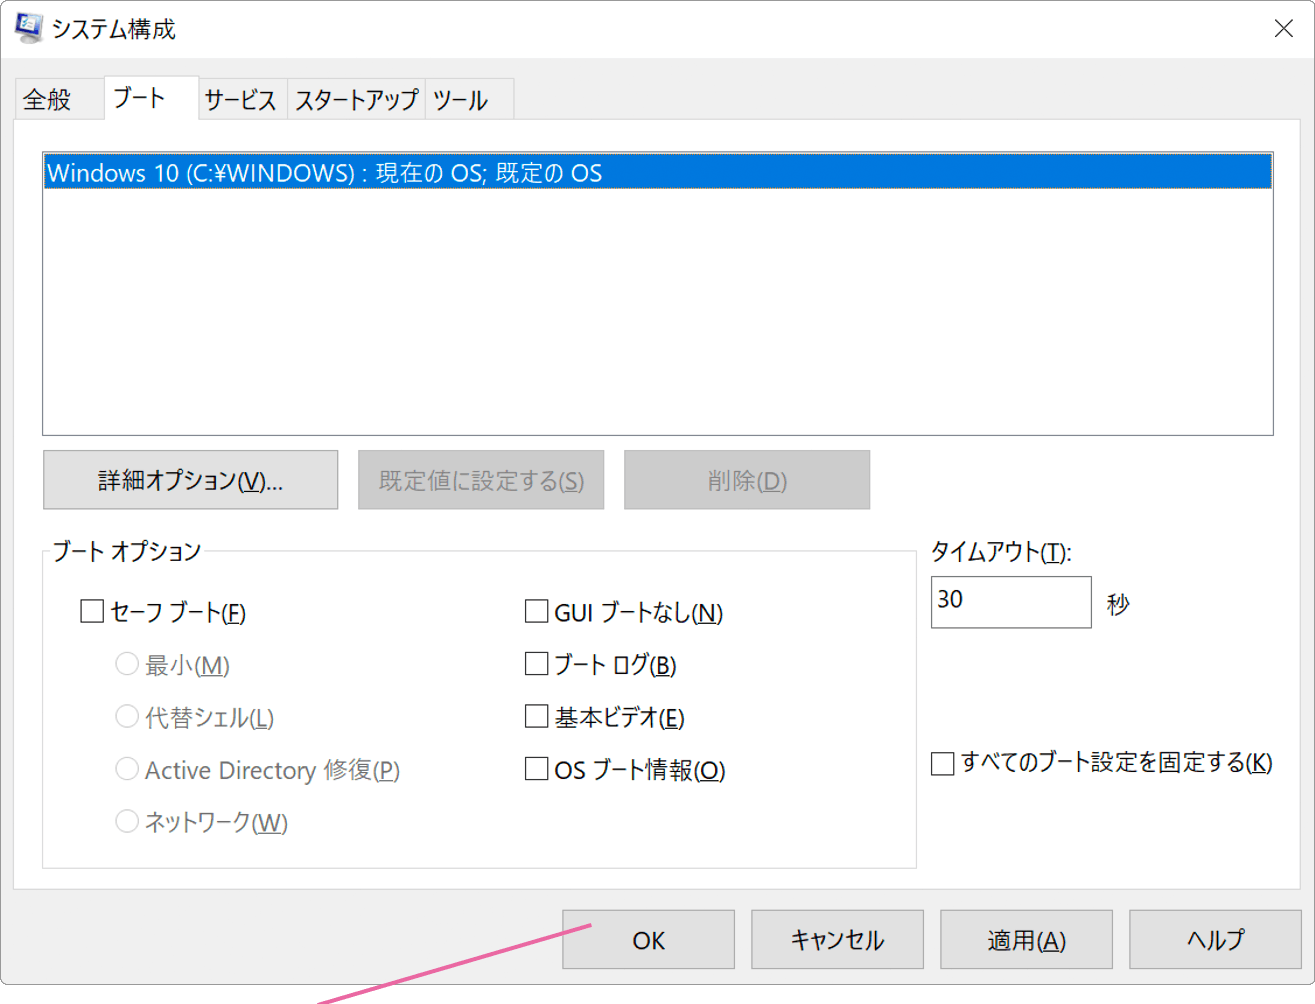Click the 削除(D) button
Image resolution: width=1315 pixels, height=1004 pixels.
[747, 480]
